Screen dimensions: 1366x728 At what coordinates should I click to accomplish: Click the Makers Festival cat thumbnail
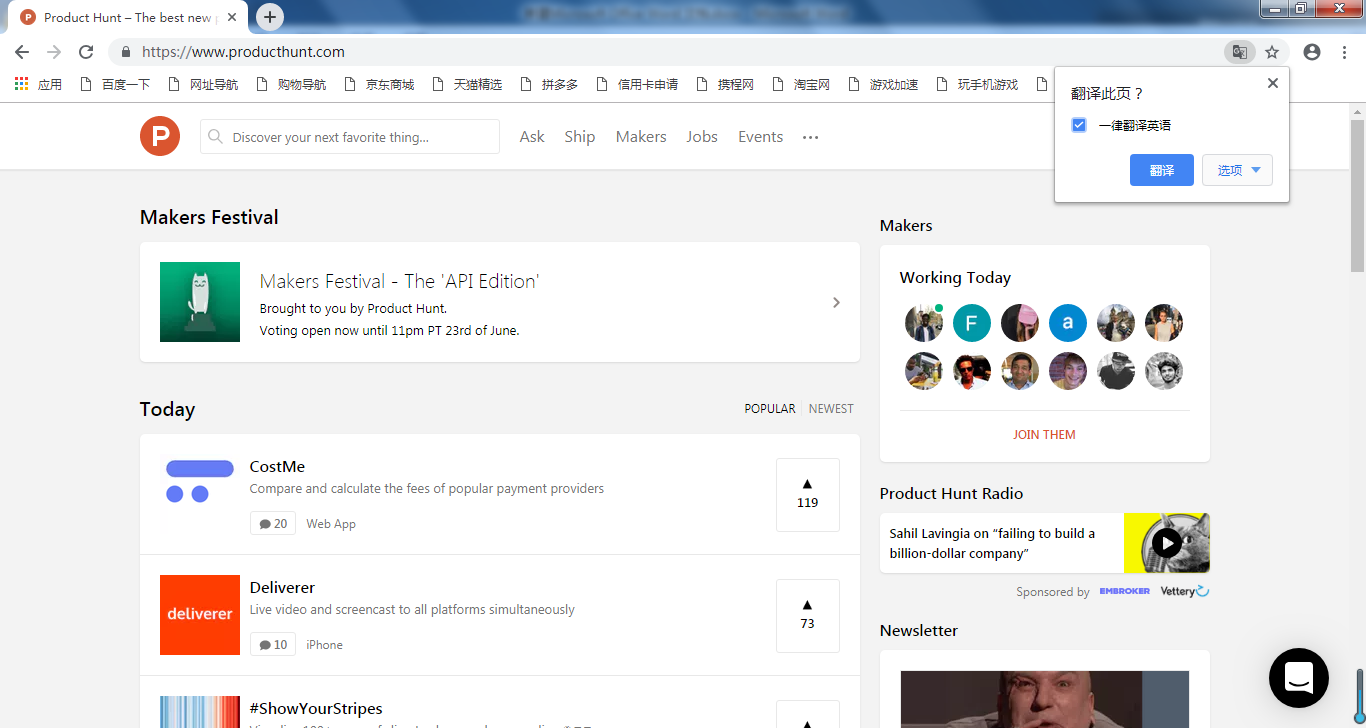[200, 302]
